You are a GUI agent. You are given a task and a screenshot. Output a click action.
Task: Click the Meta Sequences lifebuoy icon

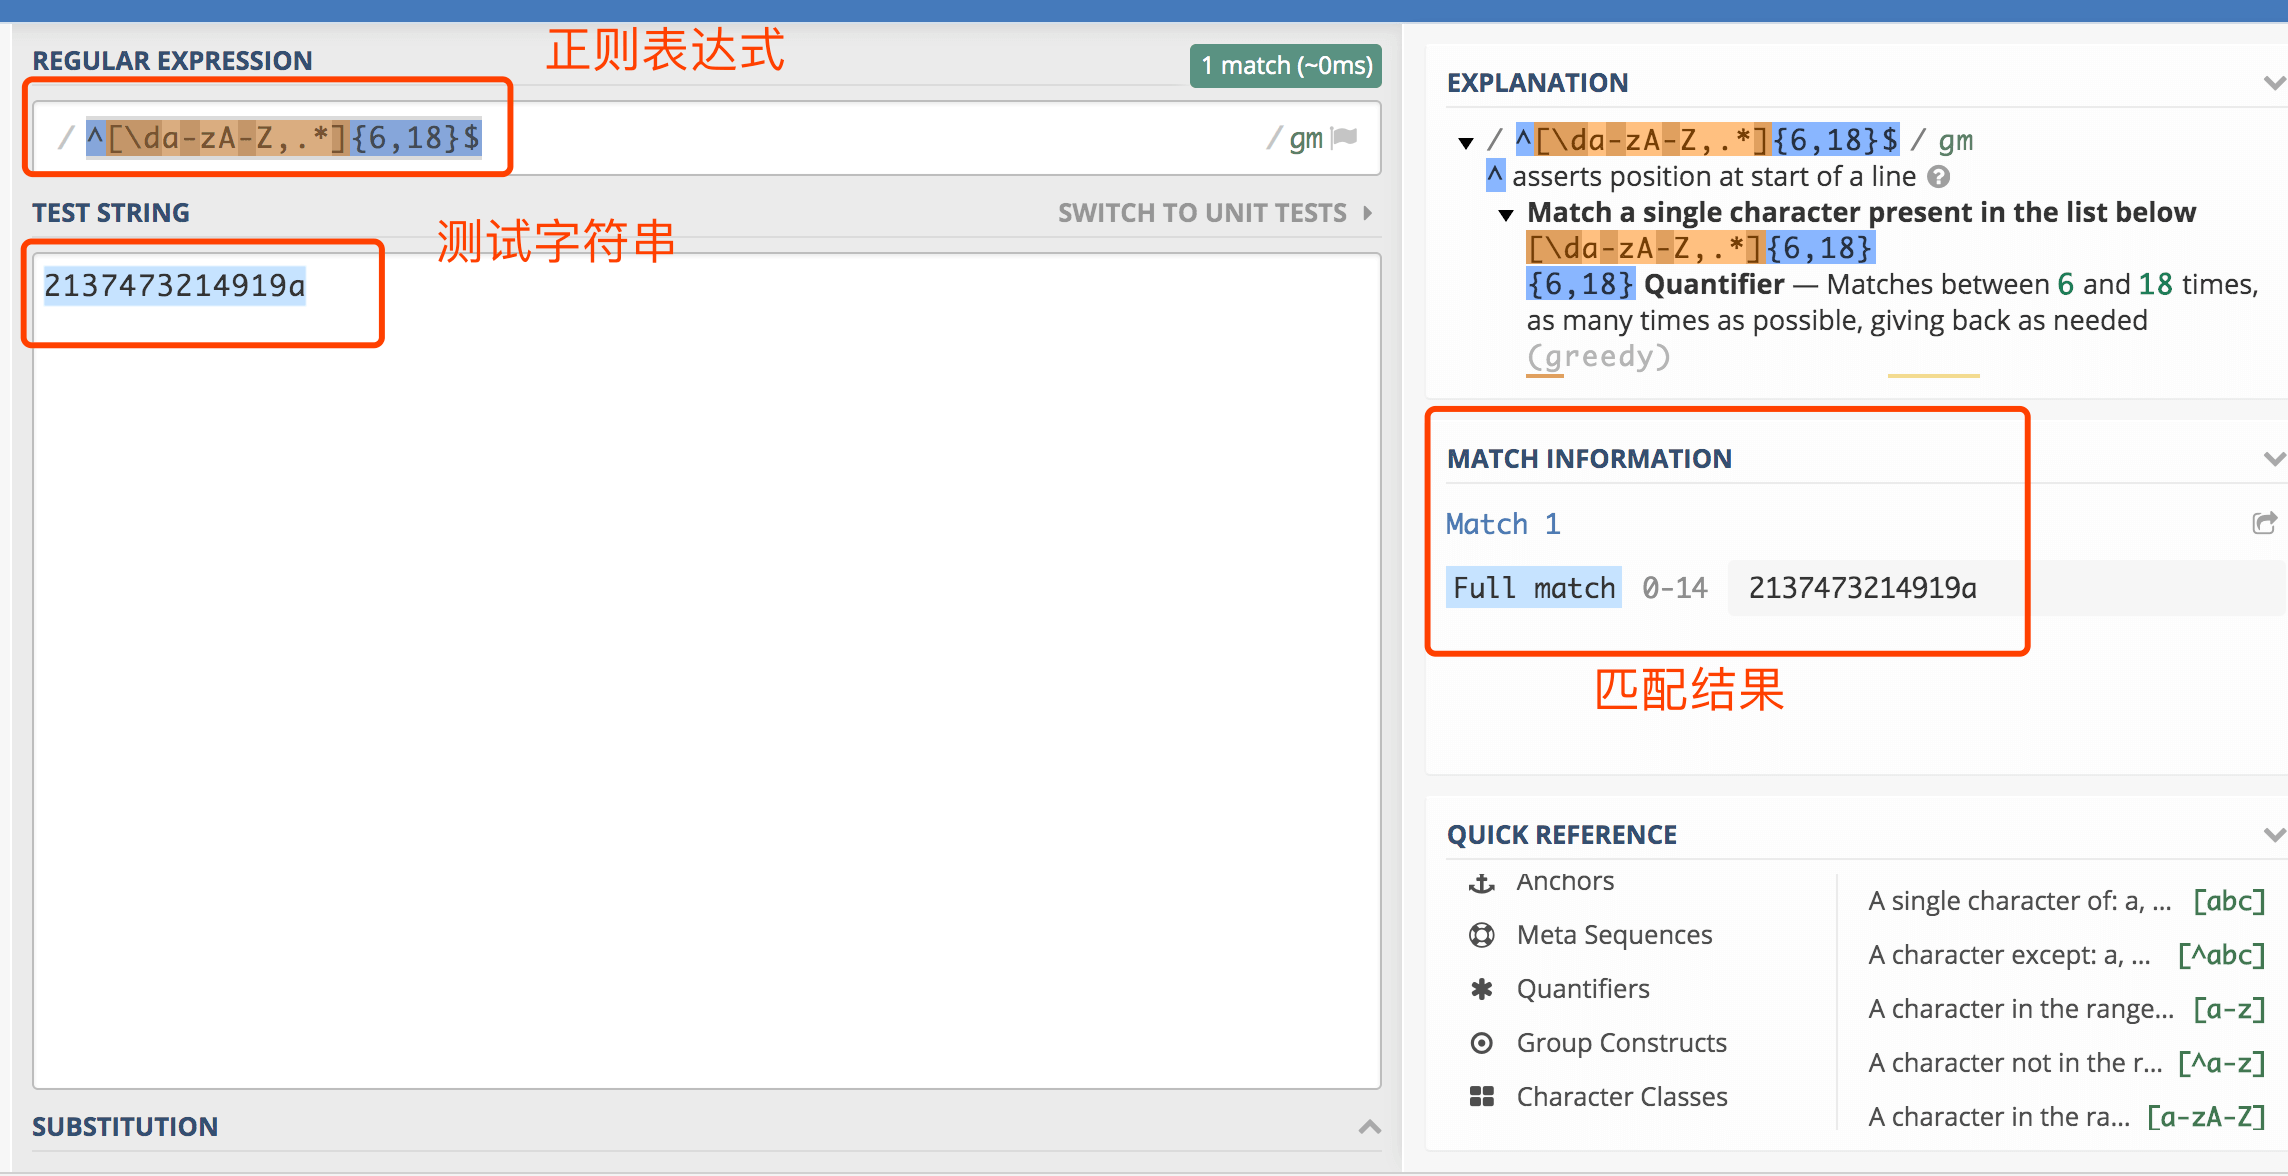(1481, 935)
